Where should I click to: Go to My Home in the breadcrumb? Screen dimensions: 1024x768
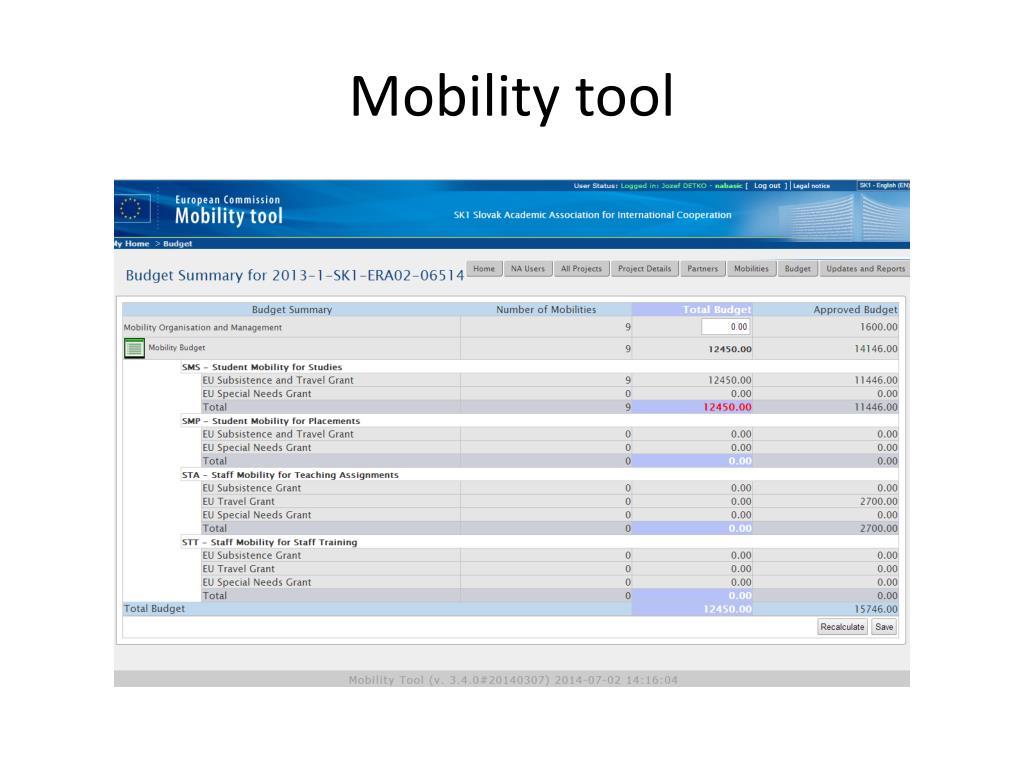132,244
